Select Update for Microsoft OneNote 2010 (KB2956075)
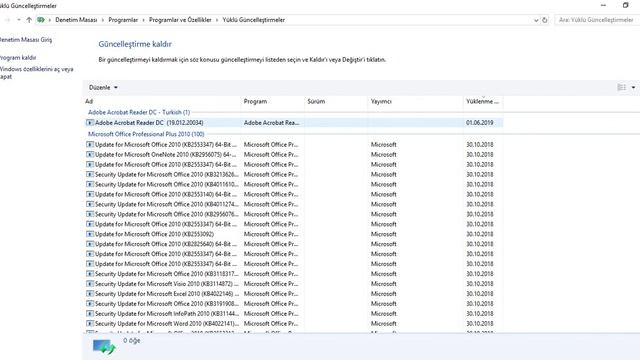640x360 pixels. (x=293, y=154)
